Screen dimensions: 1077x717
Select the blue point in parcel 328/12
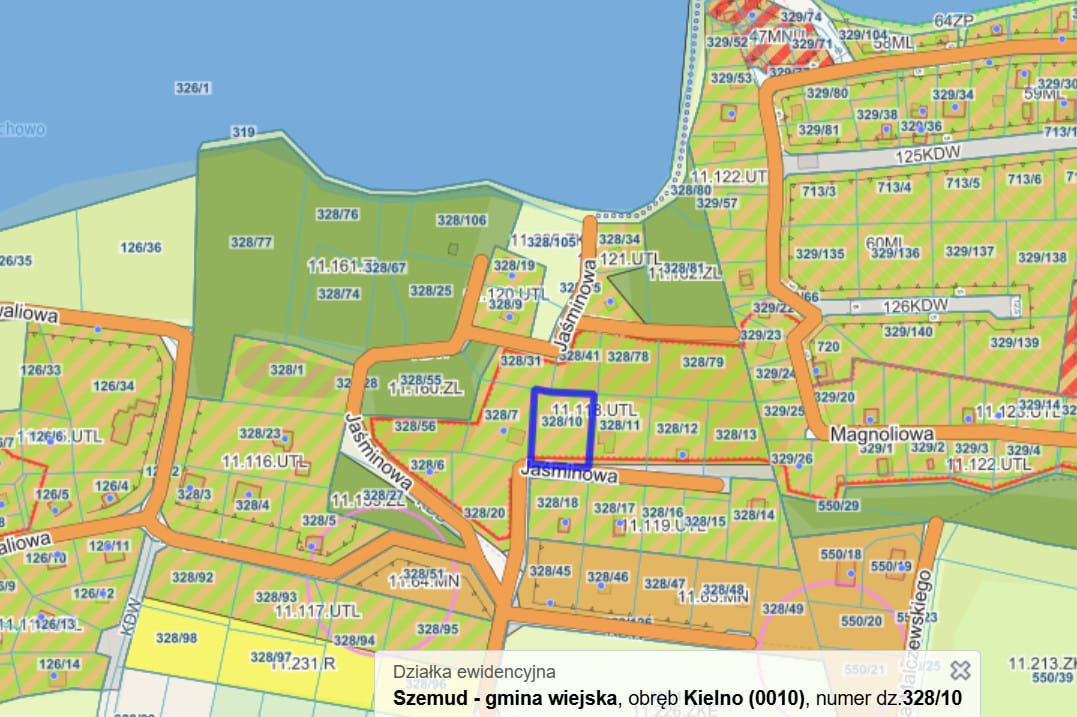click(681, 454)
